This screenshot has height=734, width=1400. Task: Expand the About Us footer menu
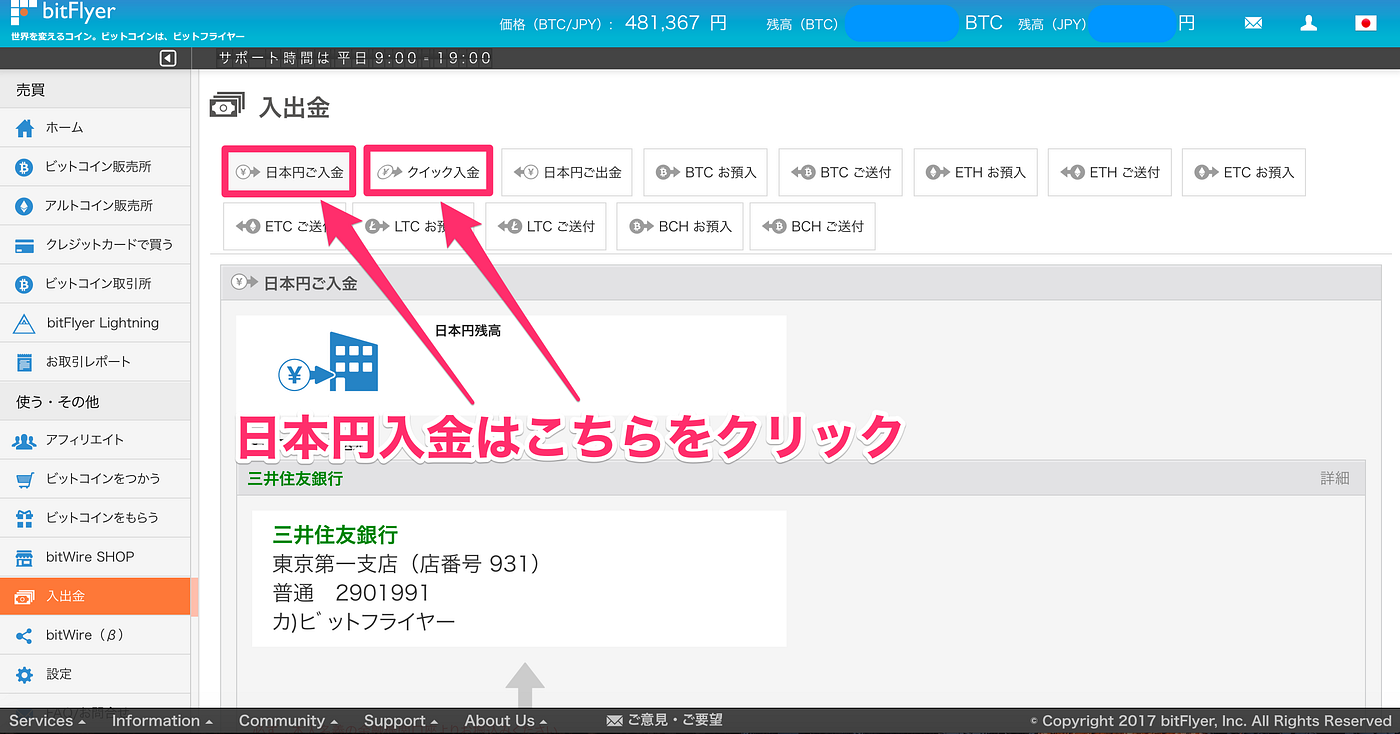pyautogui.click(x=506, y=721)
